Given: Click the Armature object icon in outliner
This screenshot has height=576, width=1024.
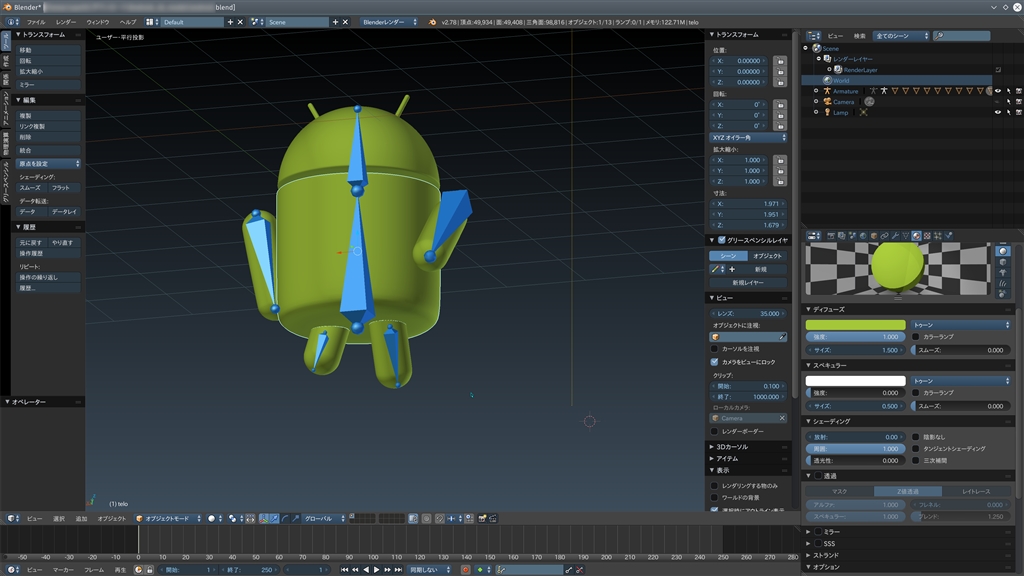Looking at the screenshot, I should point(827,91).
